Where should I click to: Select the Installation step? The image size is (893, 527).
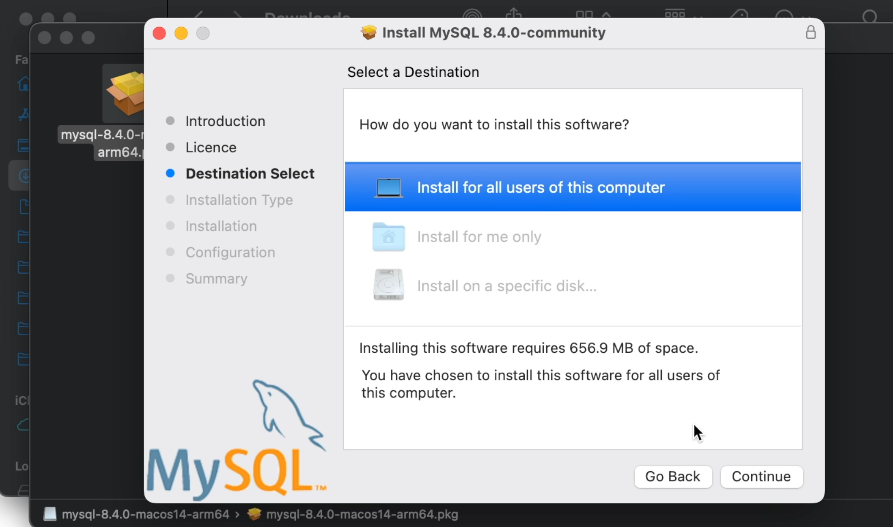tap(221, 226)
